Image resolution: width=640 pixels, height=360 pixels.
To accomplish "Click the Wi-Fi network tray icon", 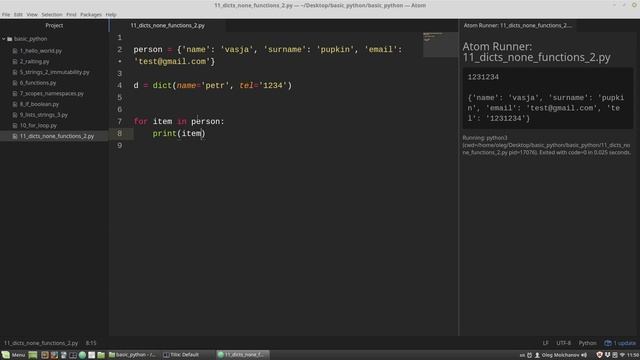I will click(622, 355).
